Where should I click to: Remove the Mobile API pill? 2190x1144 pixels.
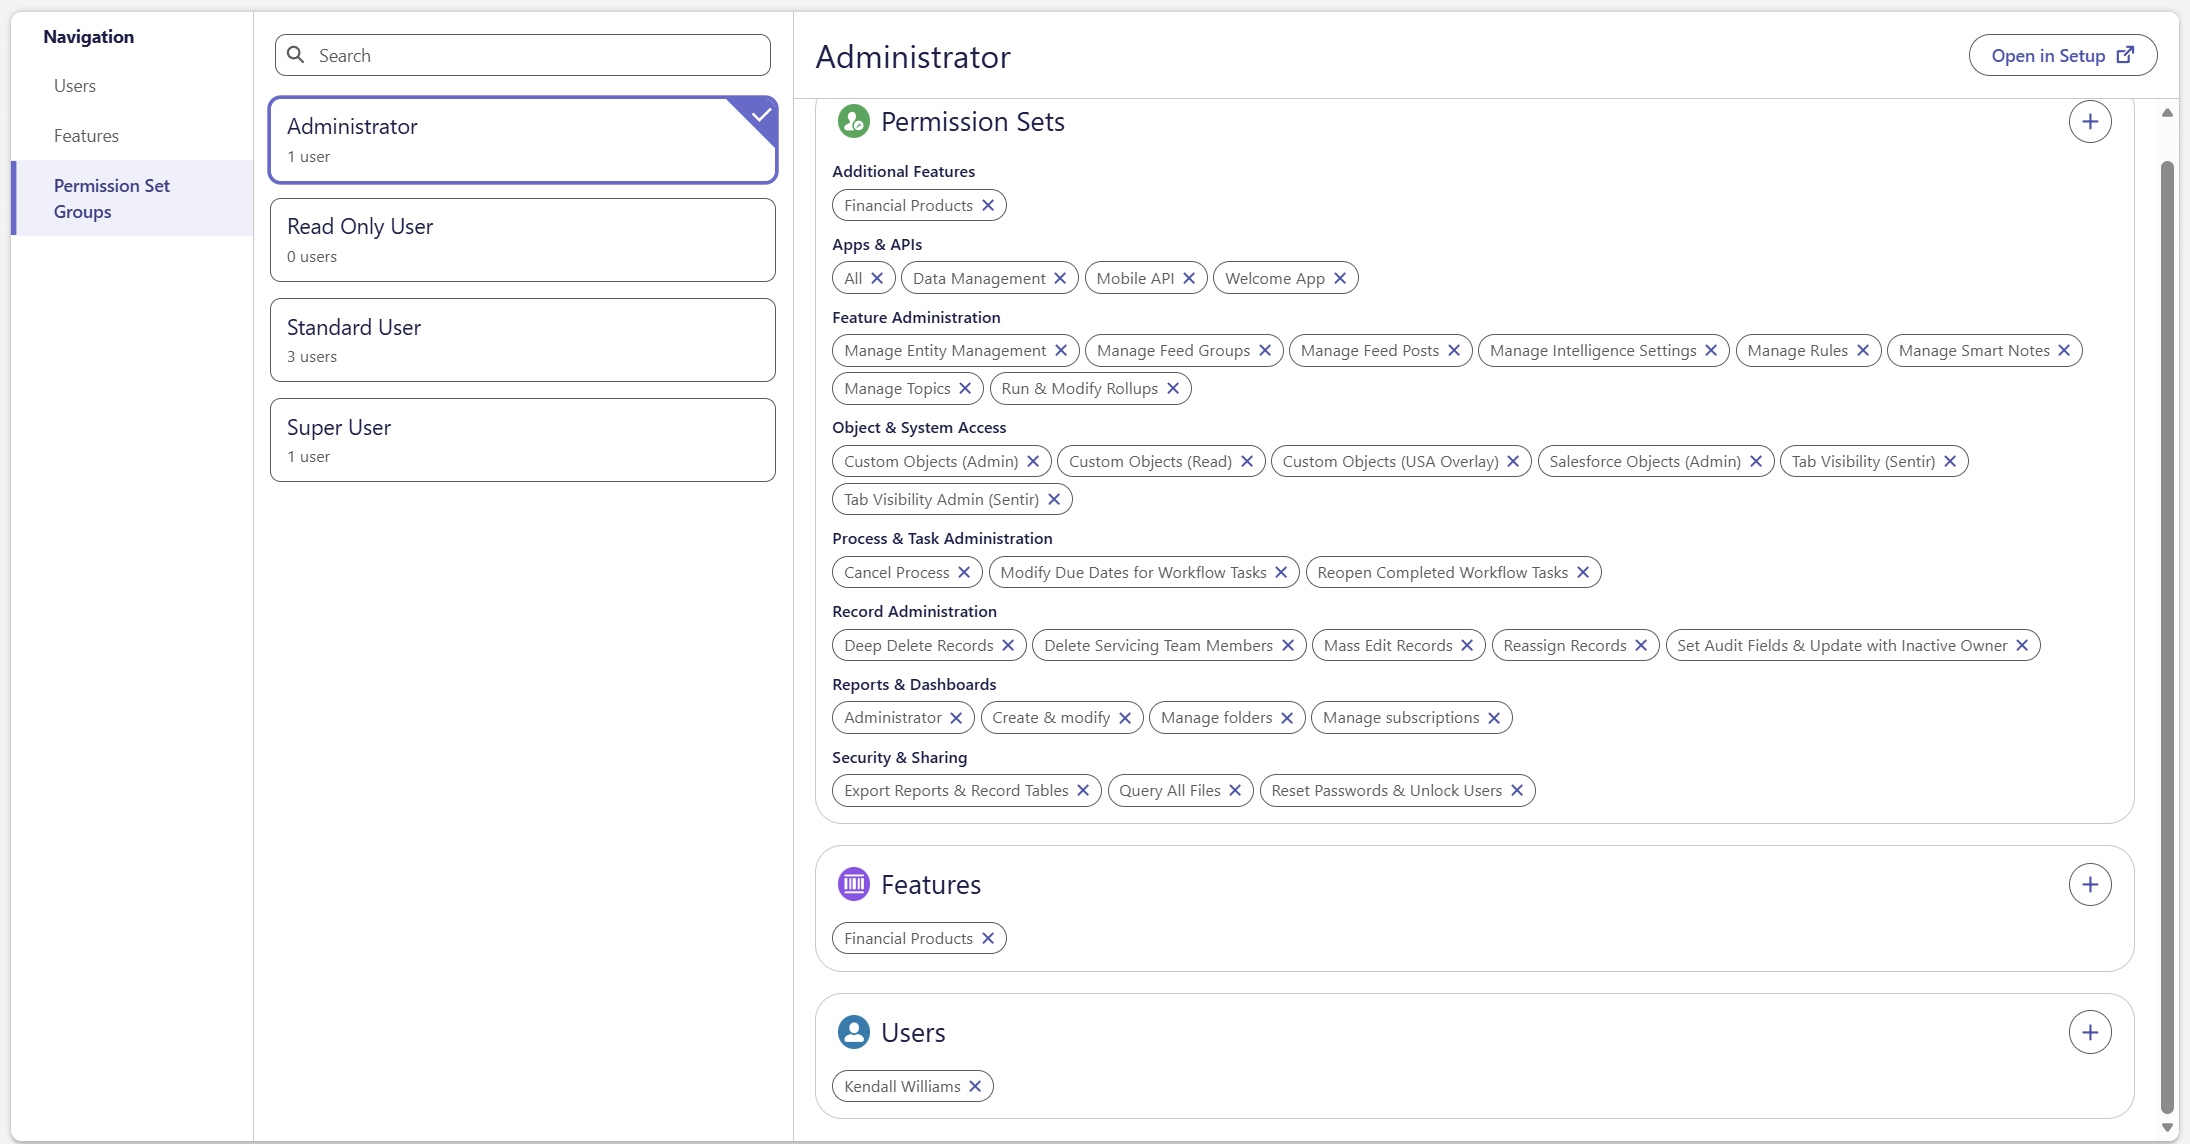tap(1189, 278)
